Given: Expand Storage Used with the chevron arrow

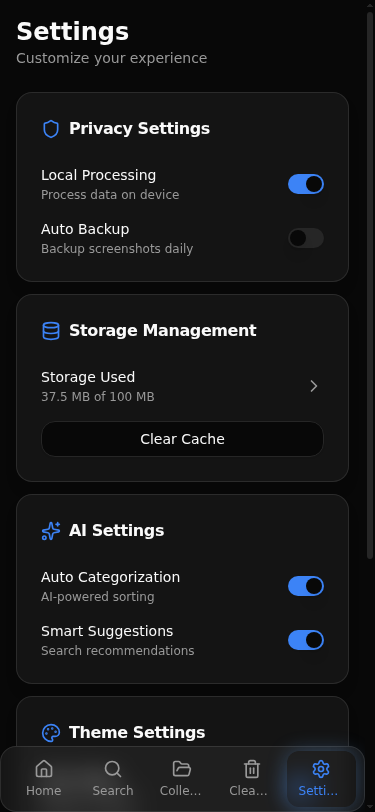Looking at the screenshot, I should pos(313,386).
